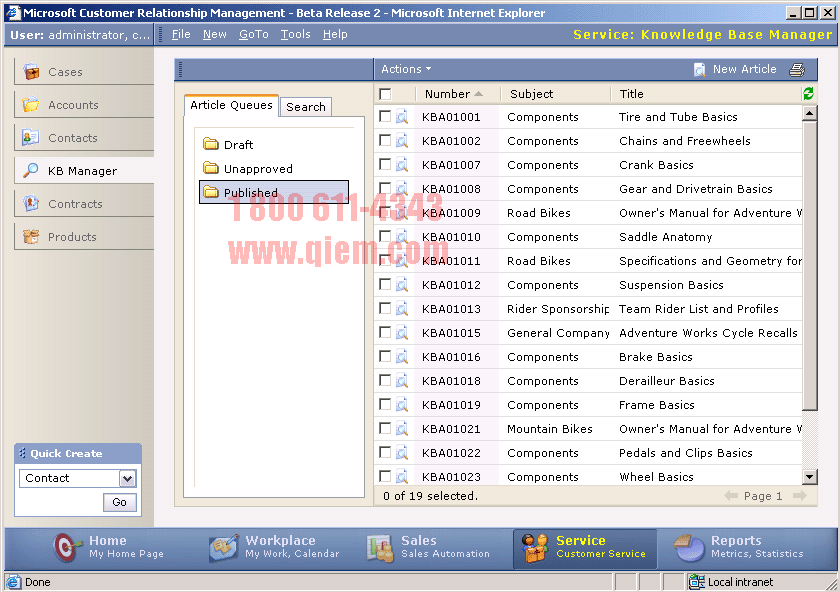Open the 'Tire and Tube Basics' article title

tap(678, 117)
